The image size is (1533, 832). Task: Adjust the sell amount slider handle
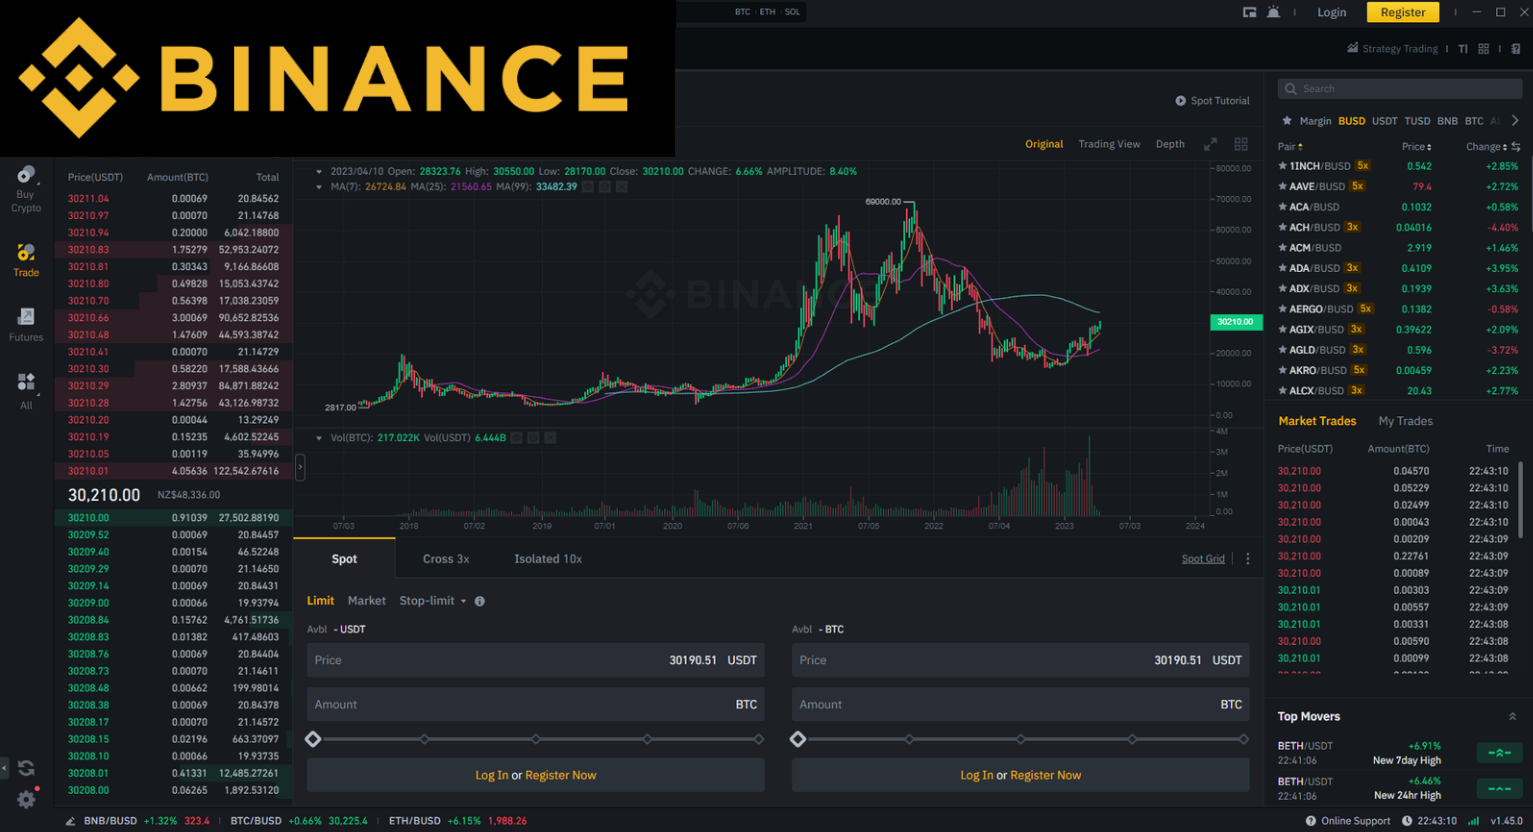click(x=798, y=739)
